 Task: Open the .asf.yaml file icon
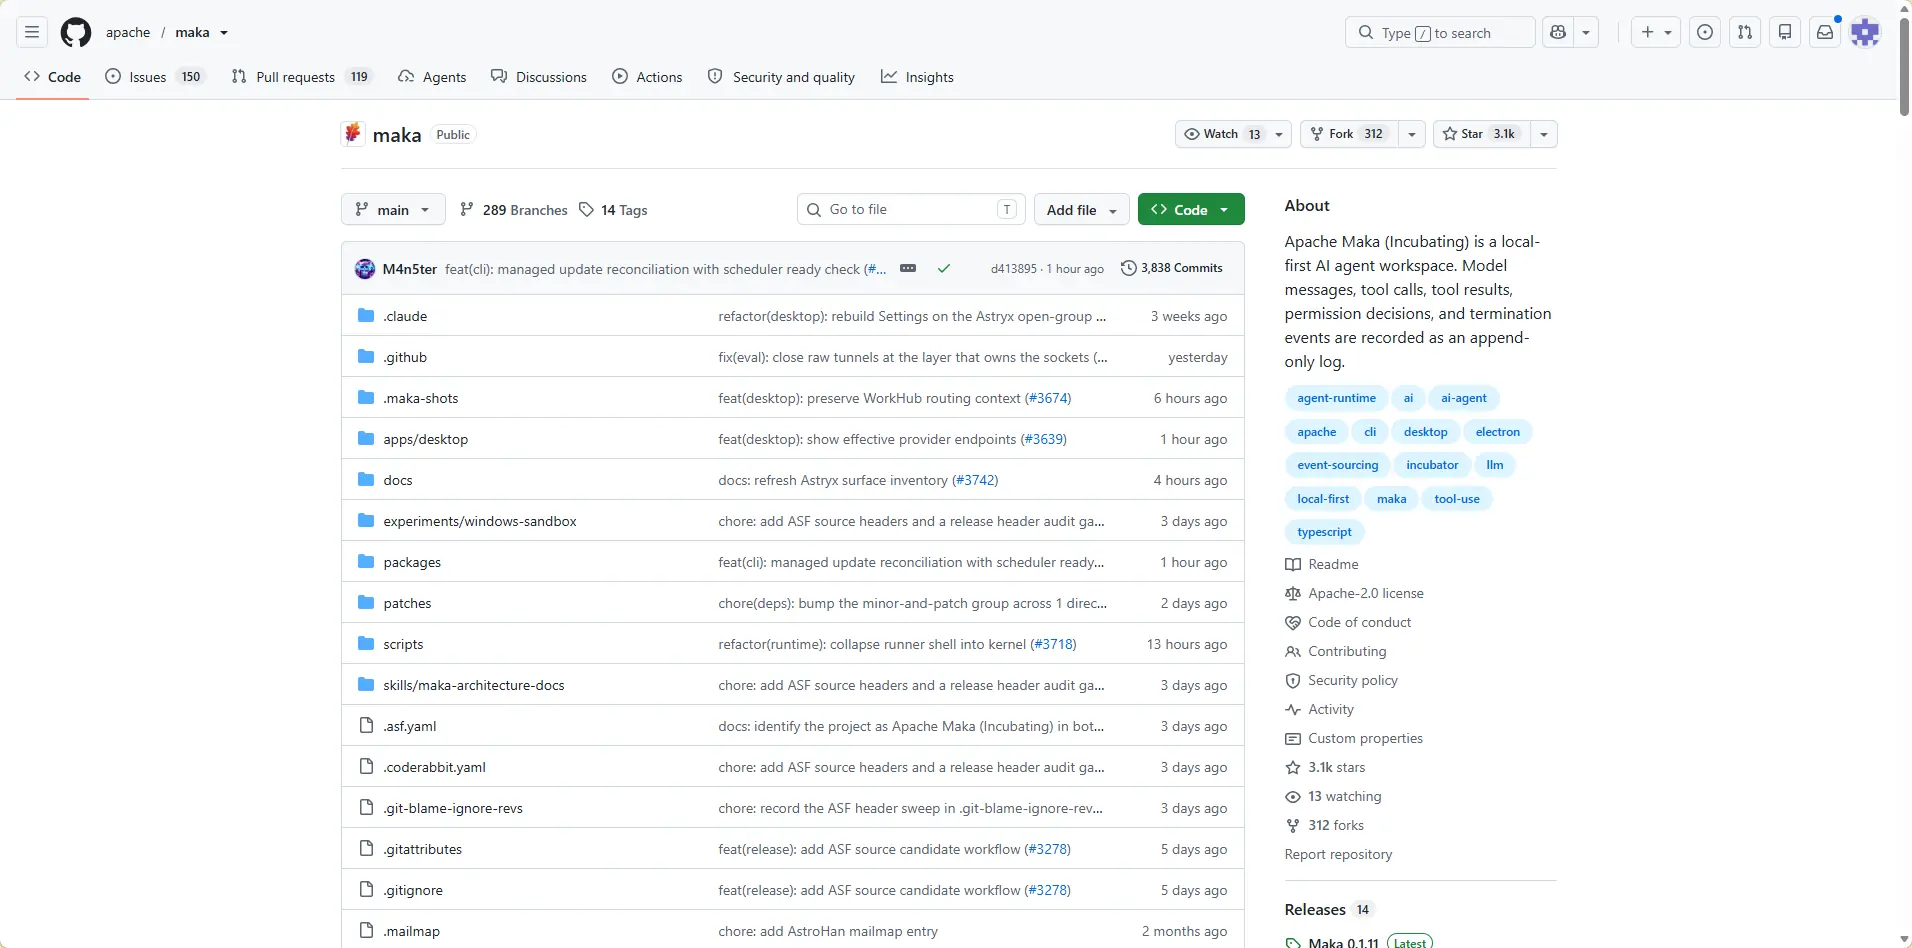click(x=366, y=725)
